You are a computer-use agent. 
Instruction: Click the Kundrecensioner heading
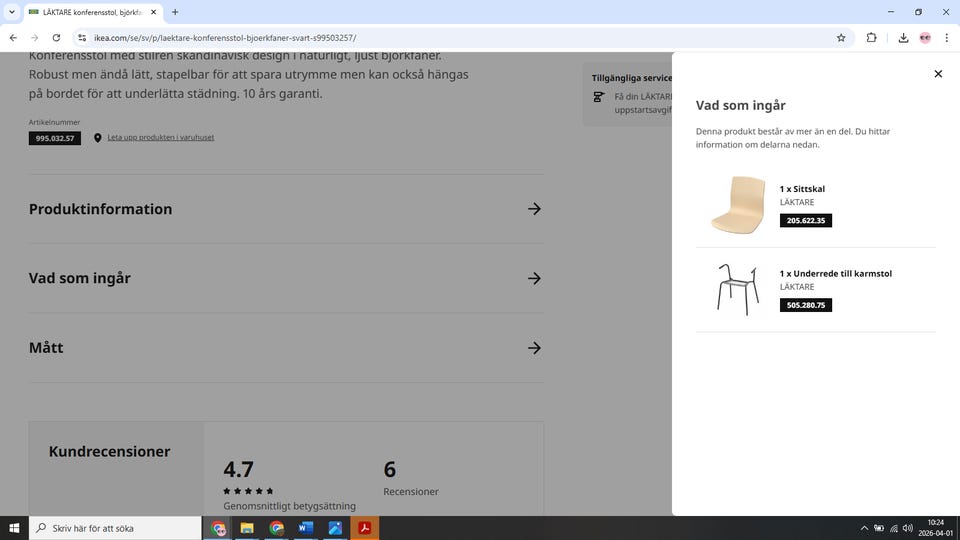(110, 451)
